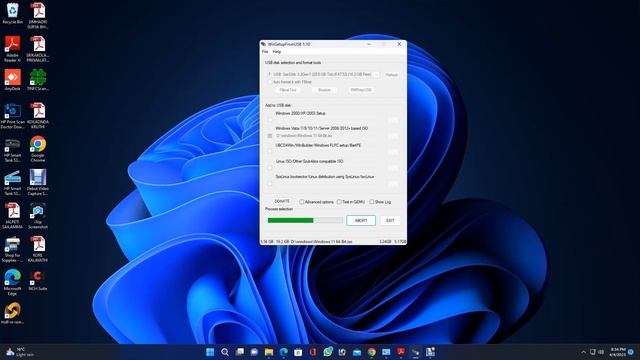Click ABORT to stop the process
The image size is (640, 360).
[x=361, y=220]
